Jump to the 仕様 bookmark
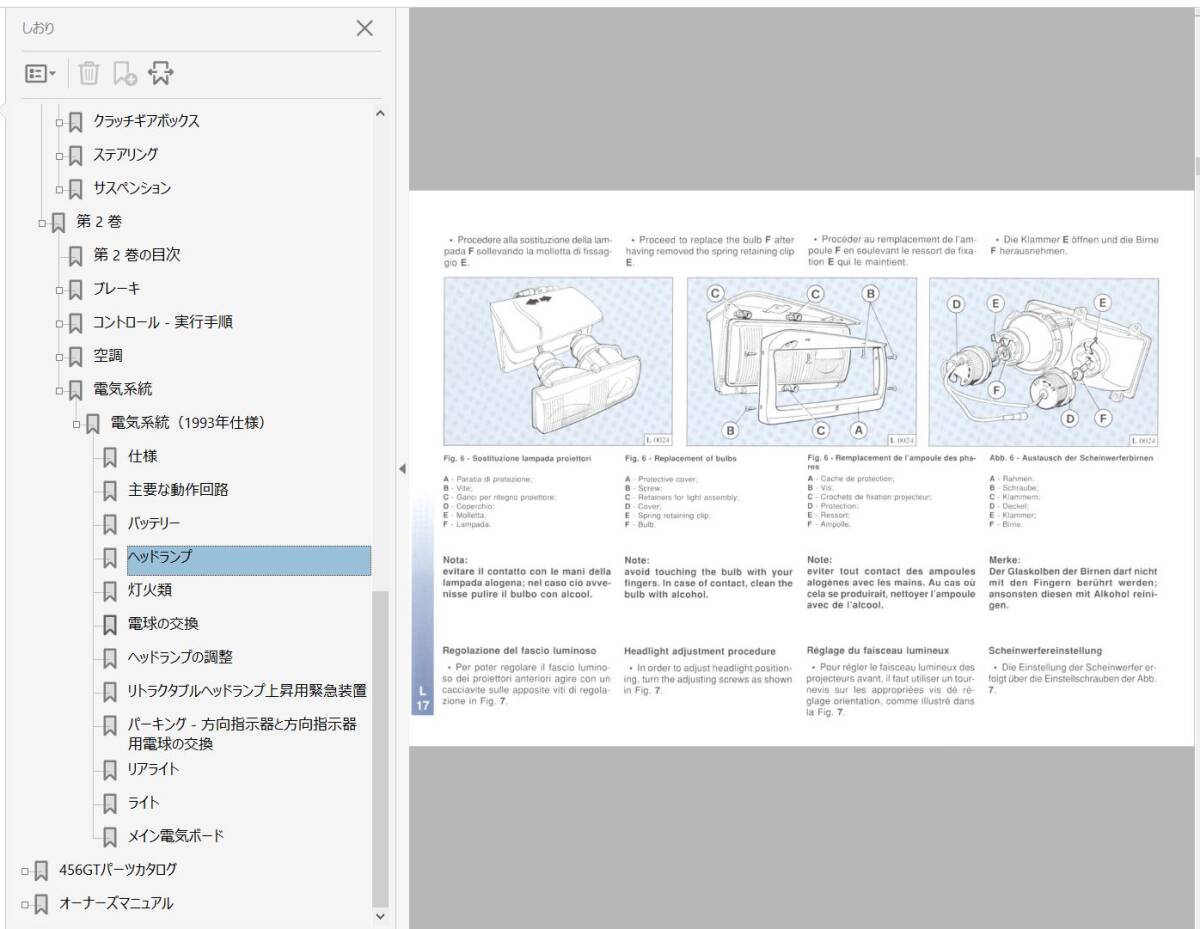 (142, 456)
